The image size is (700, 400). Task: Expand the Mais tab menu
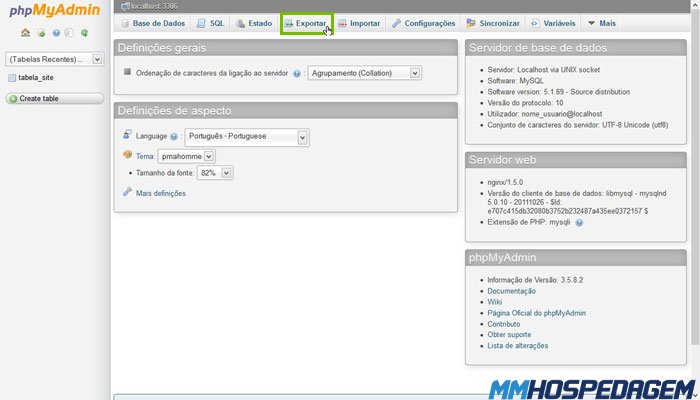(x=601, y=23)
